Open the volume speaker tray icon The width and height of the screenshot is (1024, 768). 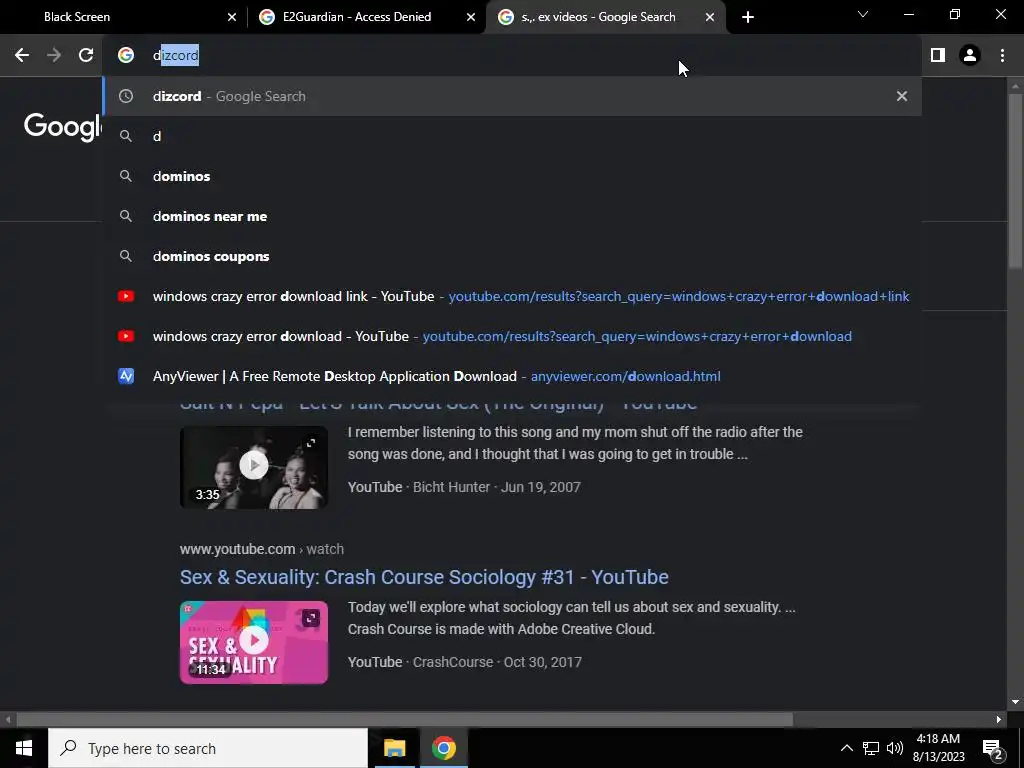click(x=895, y=748)
